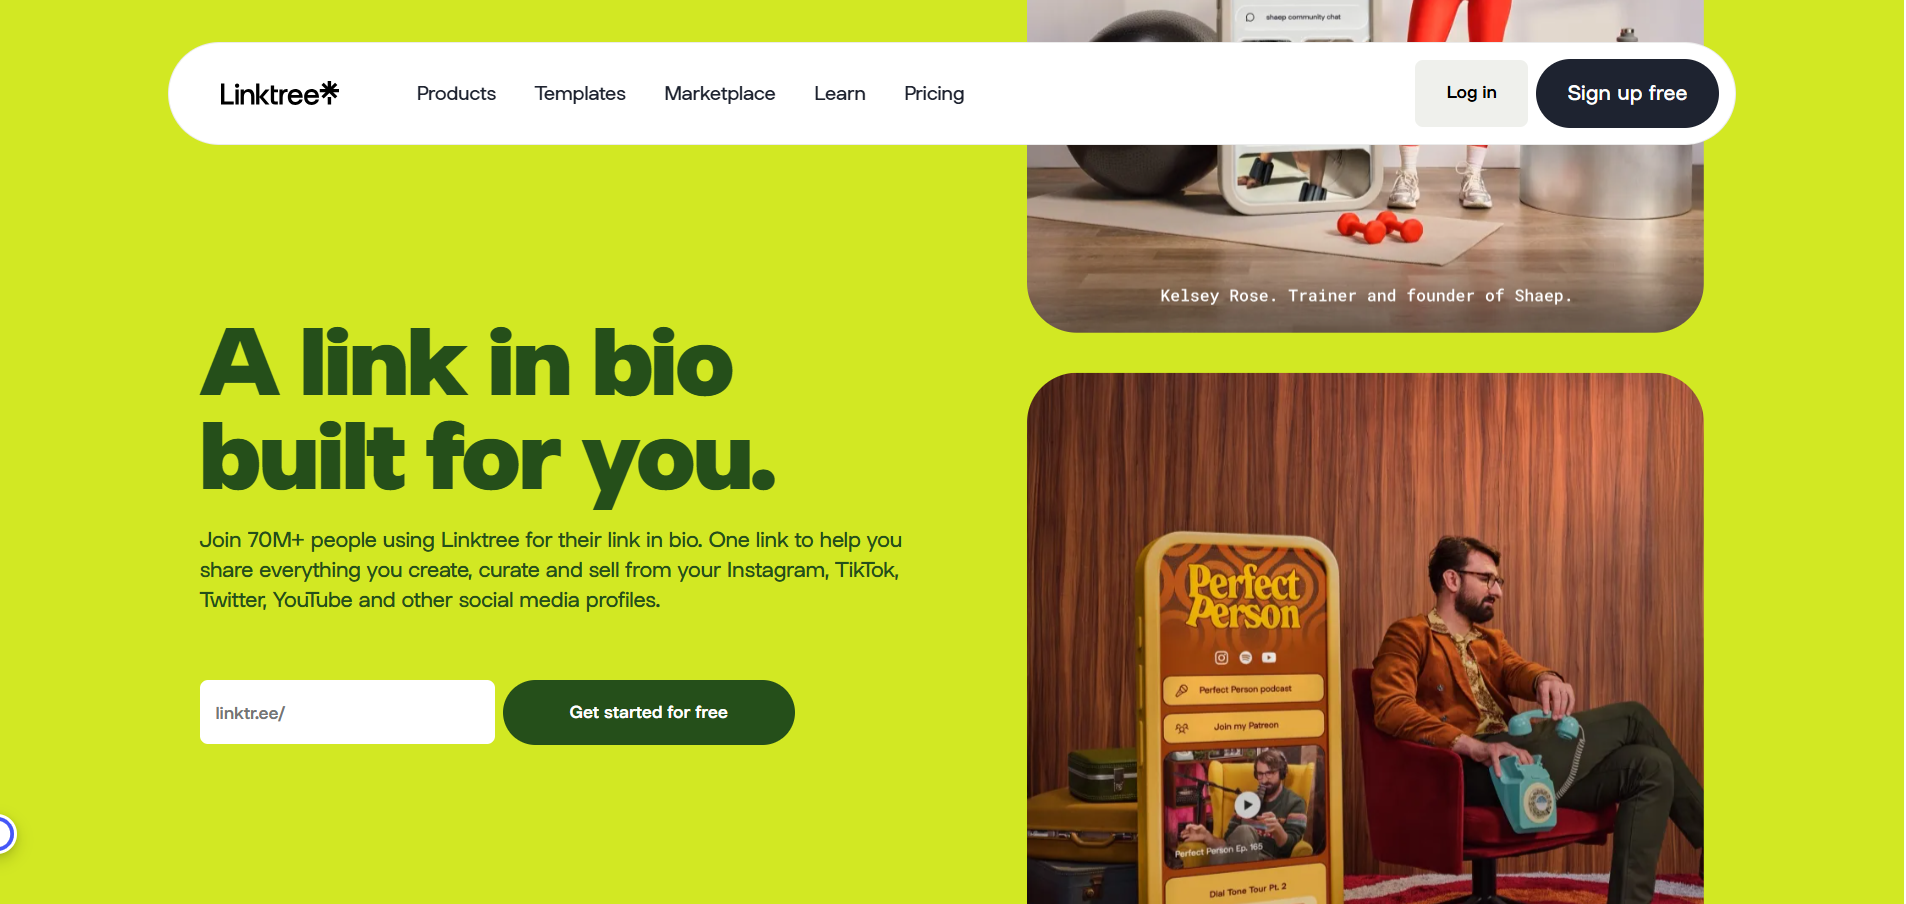Click microphone icon beside Perfect Person podcast
This screenshot has width=1906, height=904.
click(1182, 690)
